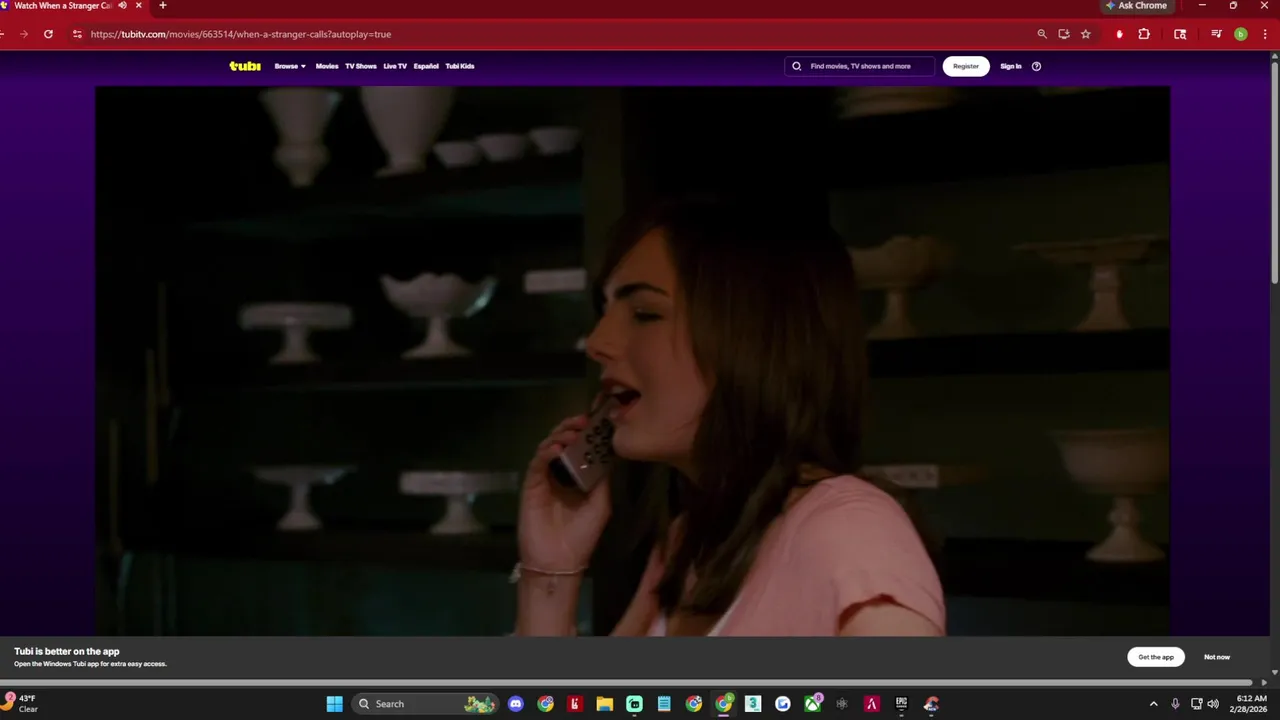Open Tubi Kids
This screenshot has width=1280, height=720.
[x=460, y=66]
